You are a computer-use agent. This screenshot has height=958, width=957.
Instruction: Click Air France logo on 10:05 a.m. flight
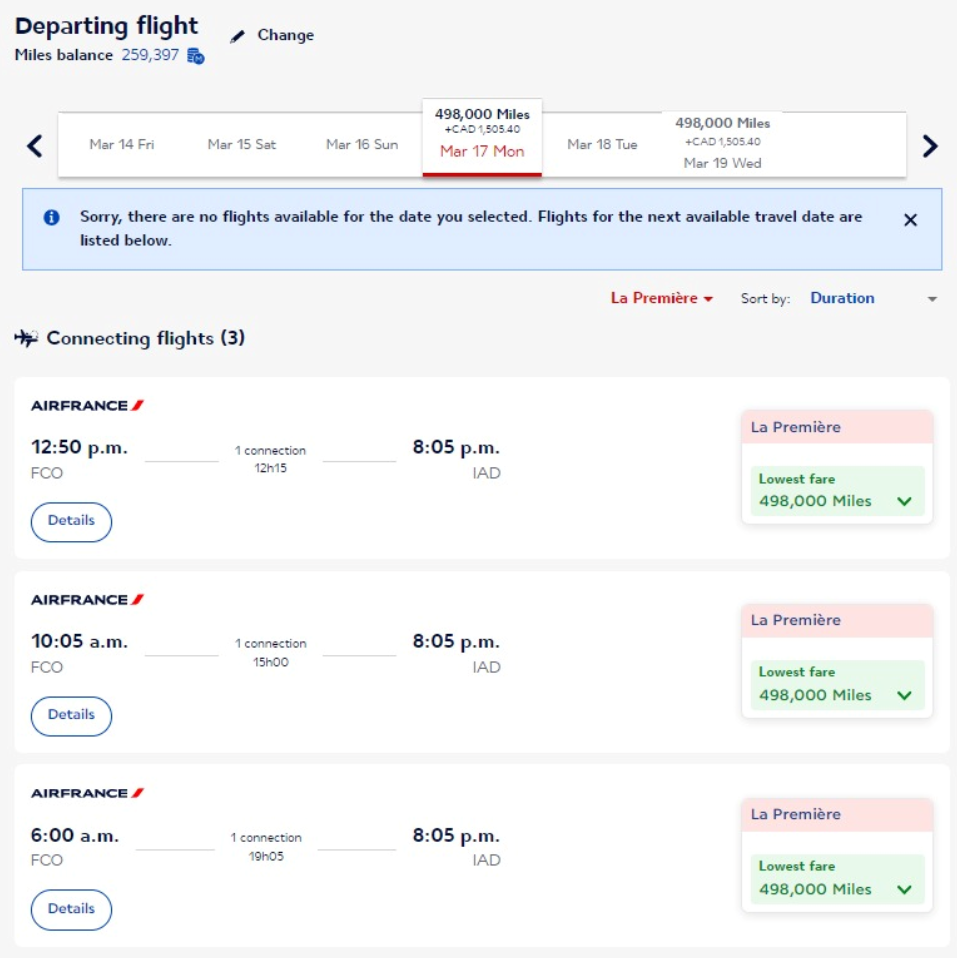click(x=87, y=600)
